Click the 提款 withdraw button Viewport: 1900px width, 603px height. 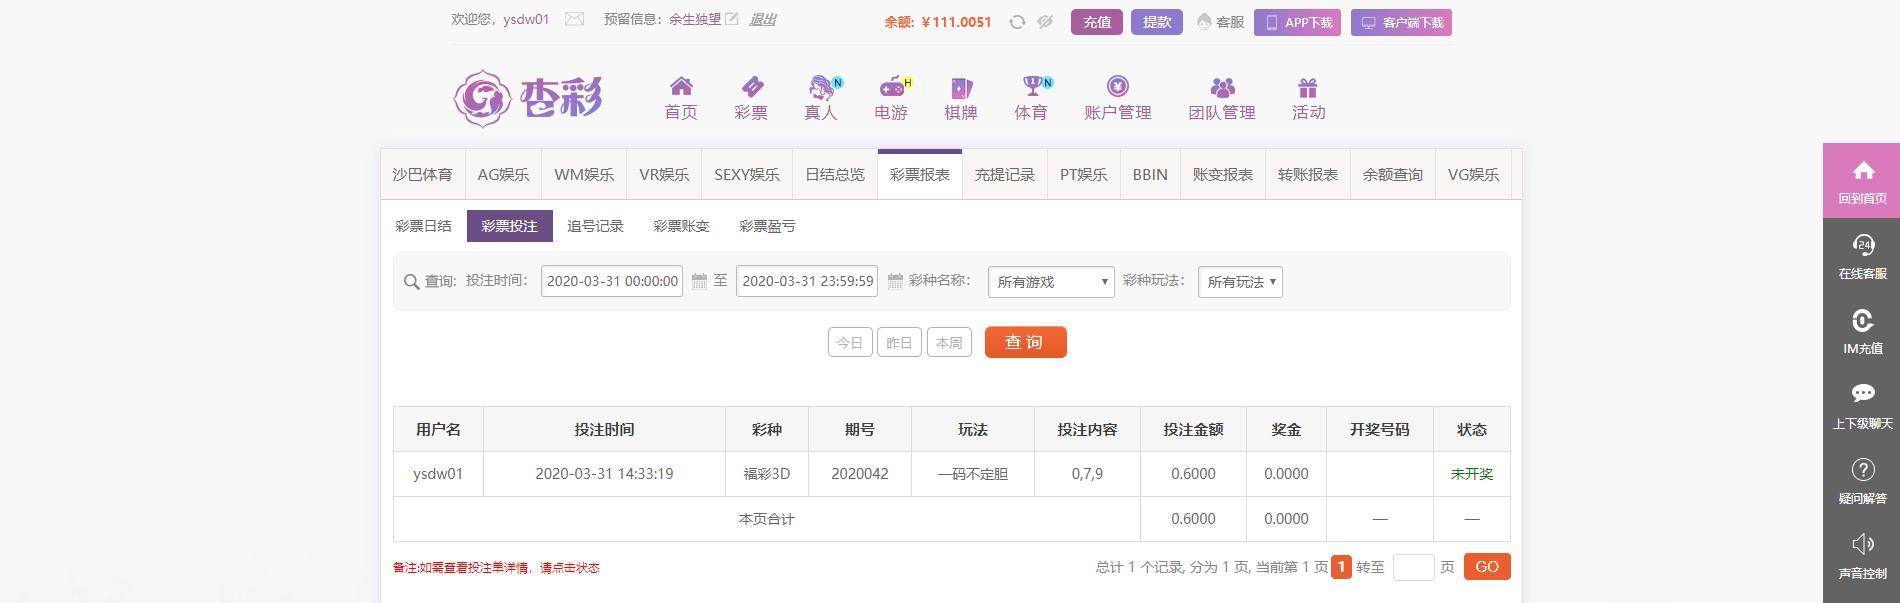pyautogui.click(x=1157, y=22)
